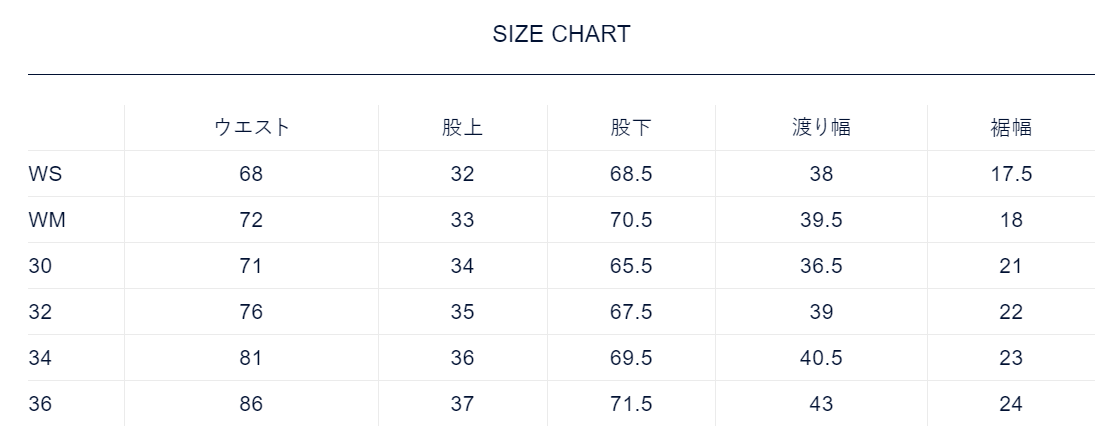Screen dimensions: 1096x438
Task: Click hem width 17.5 for WS
Action: tap(1010, 174)
